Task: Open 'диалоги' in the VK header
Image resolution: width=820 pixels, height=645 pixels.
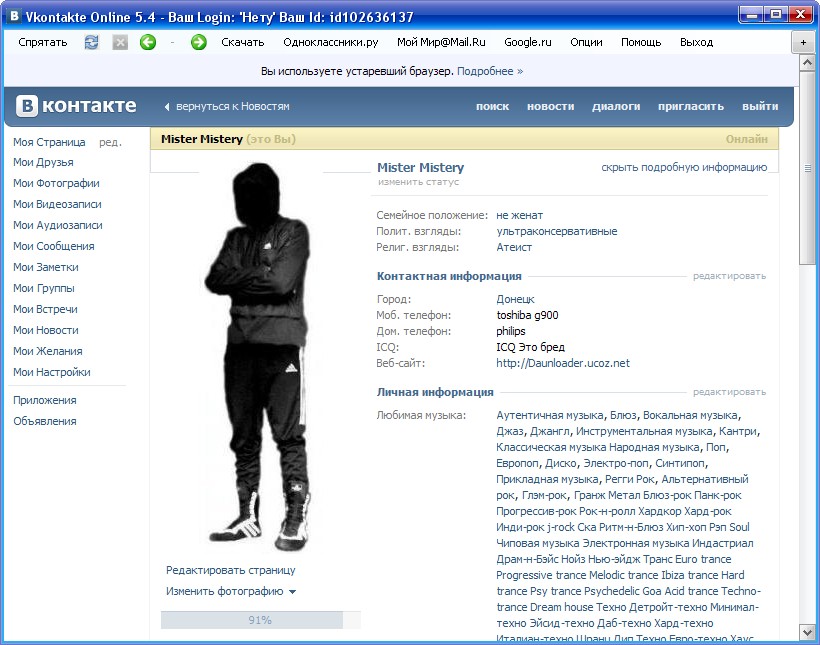Action: click(x=616, y=106)
